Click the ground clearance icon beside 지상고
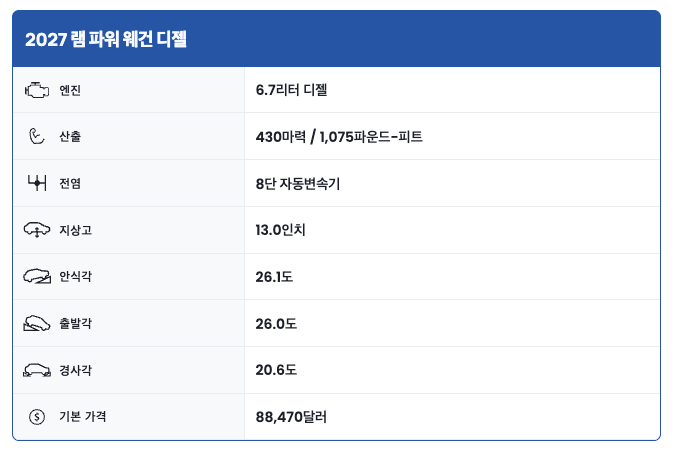 click(37, 230)
